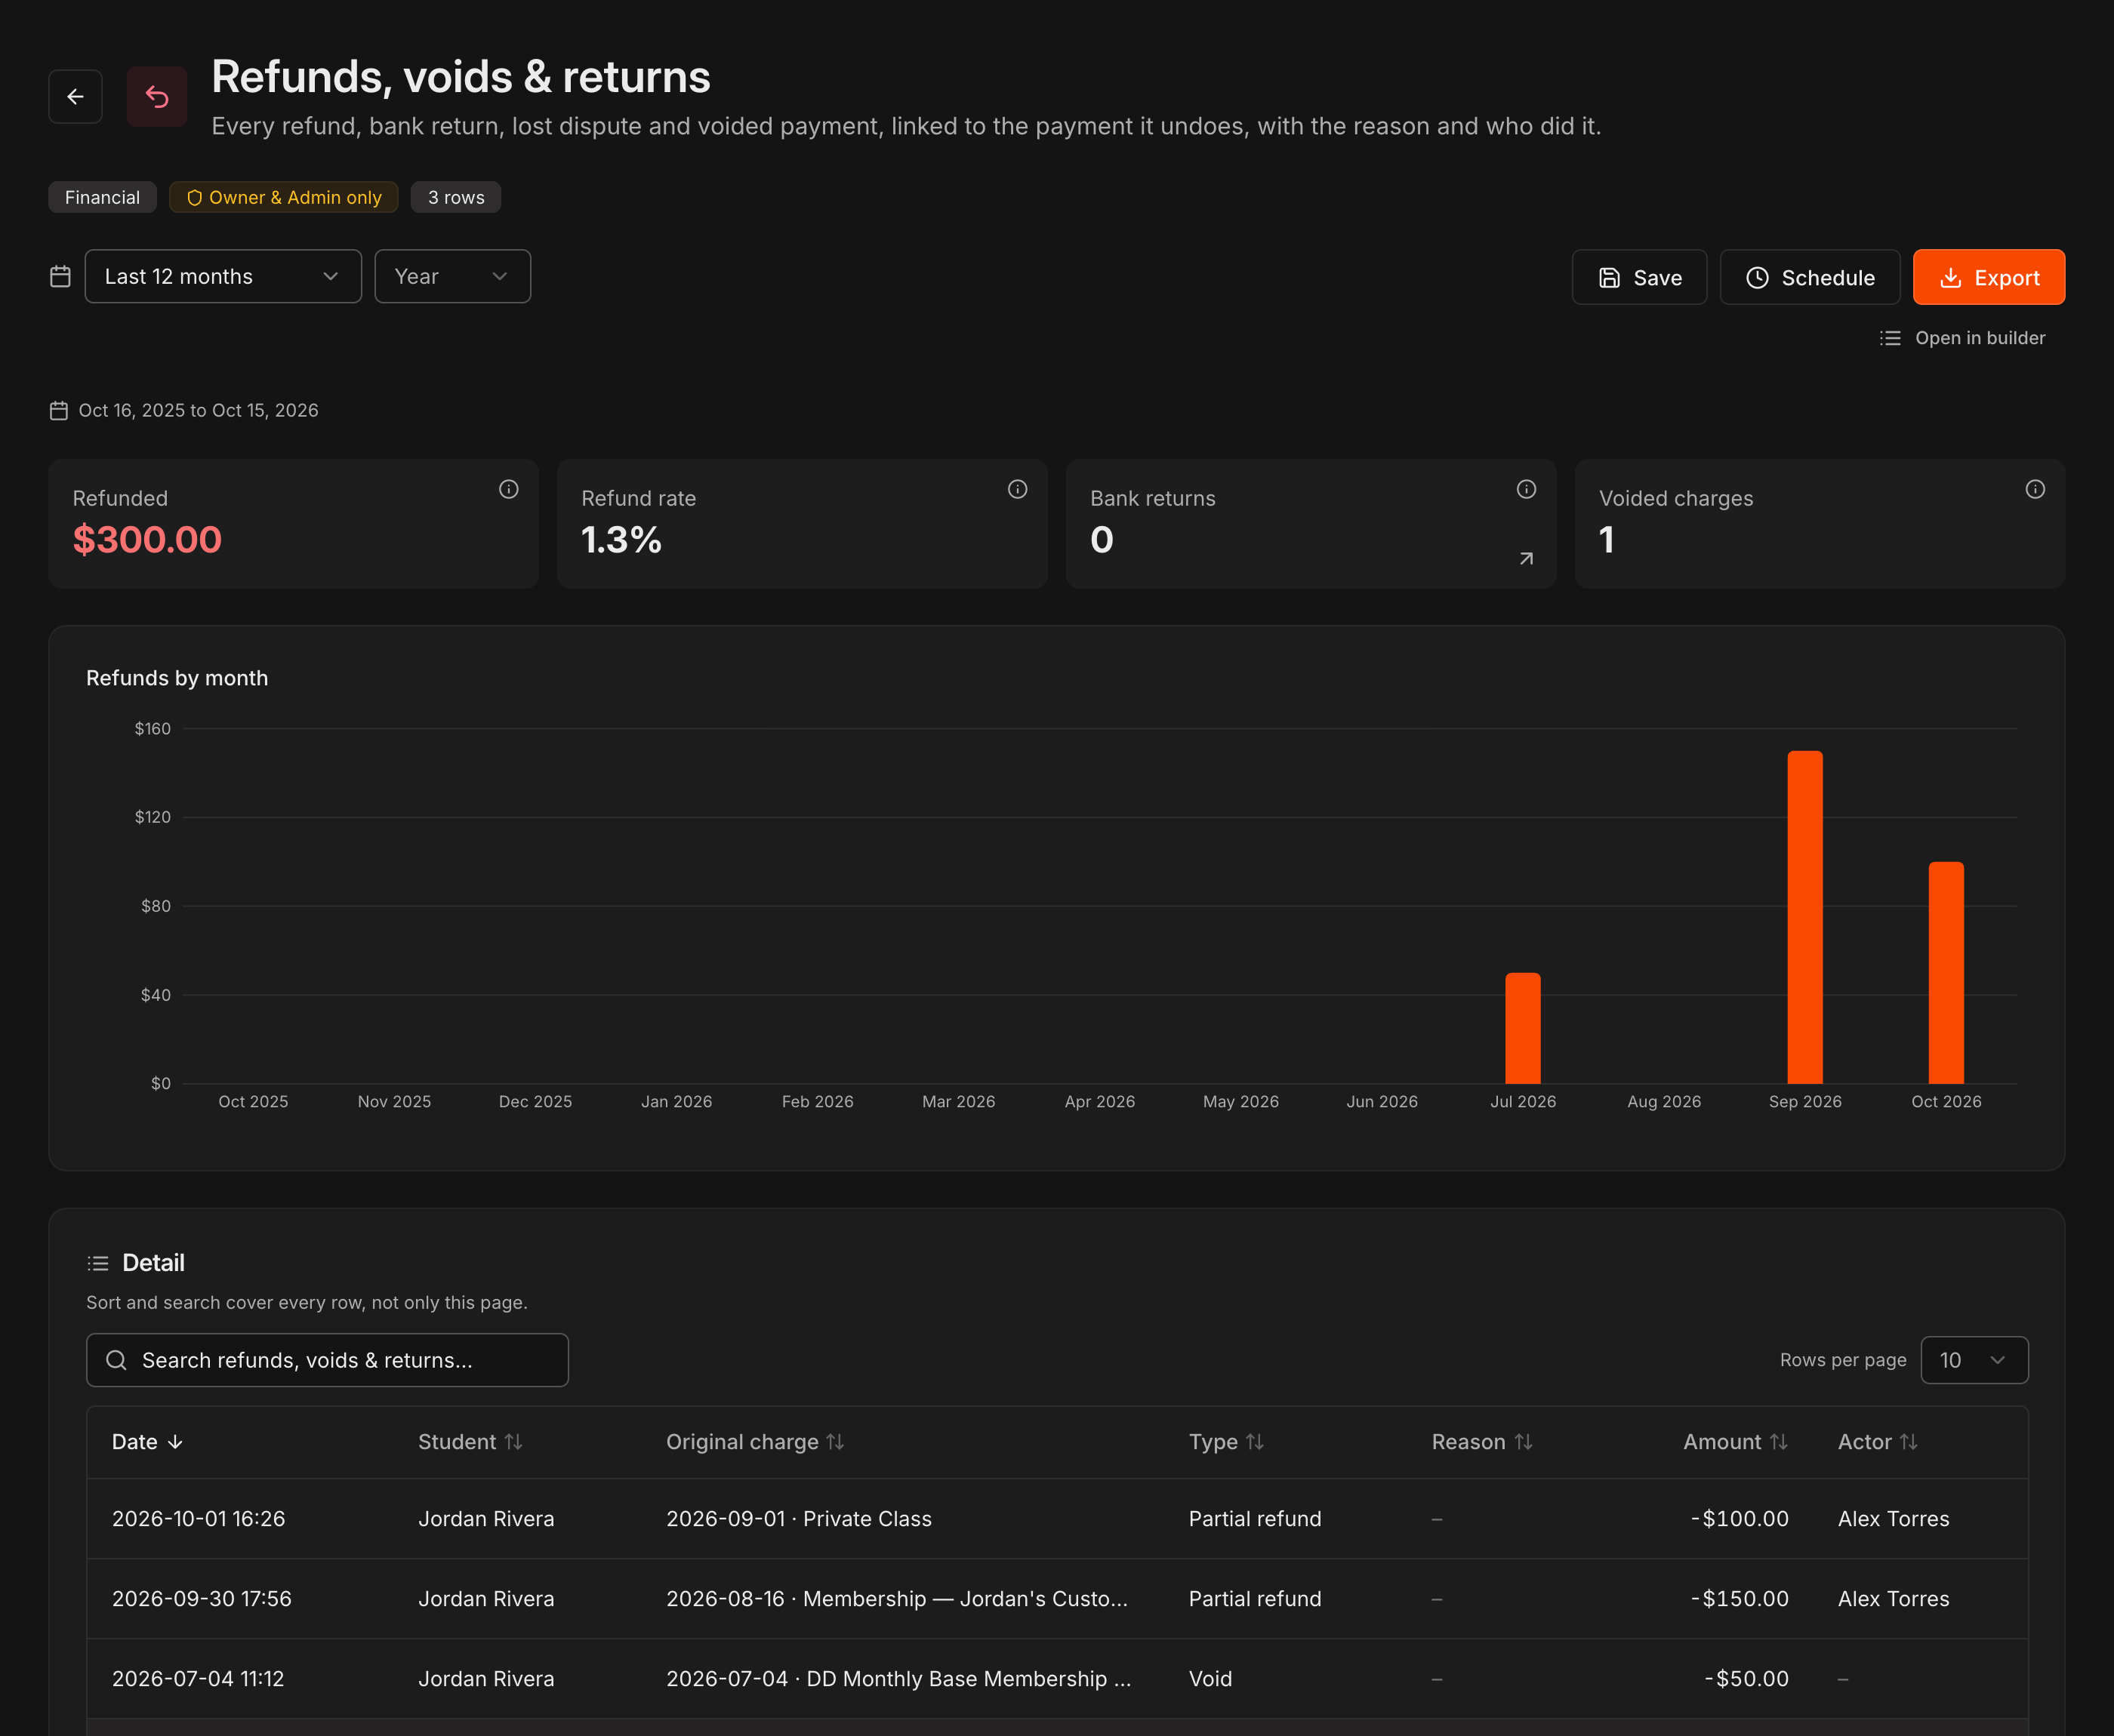Sort by Student column arrows
This screenshot has width=2114, height=1736.
(513, 1442)
